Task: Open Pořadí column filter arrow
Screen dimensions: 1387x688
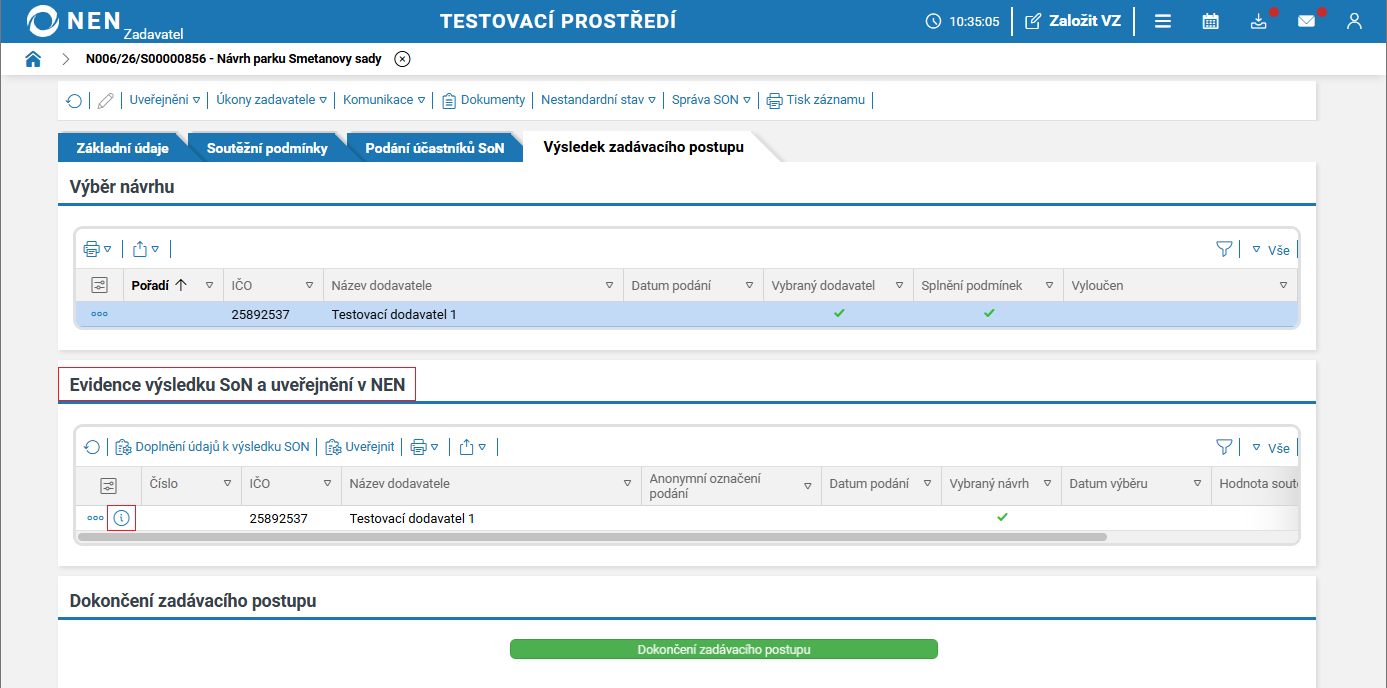Action: 209,285
